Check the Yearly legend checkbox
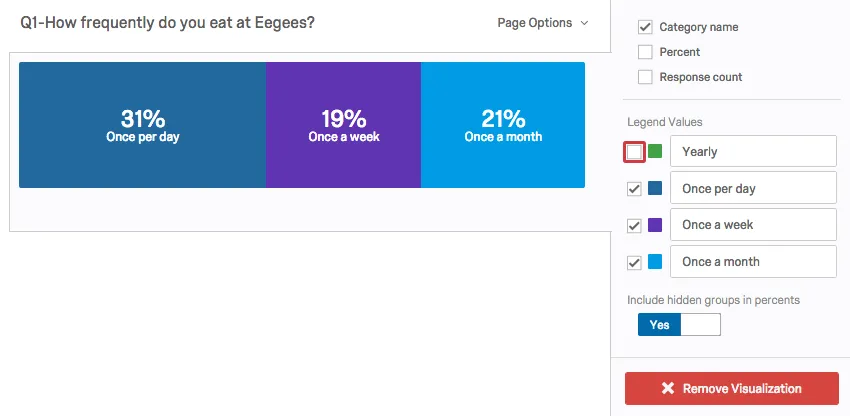The width and height of the screenshot is (850, 416). 634,152
